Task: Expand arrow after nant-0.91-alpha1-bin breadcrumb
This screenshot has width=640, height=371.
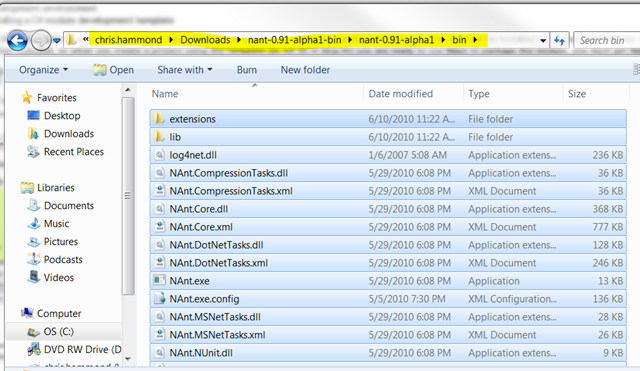Action: tap(350, 40)
